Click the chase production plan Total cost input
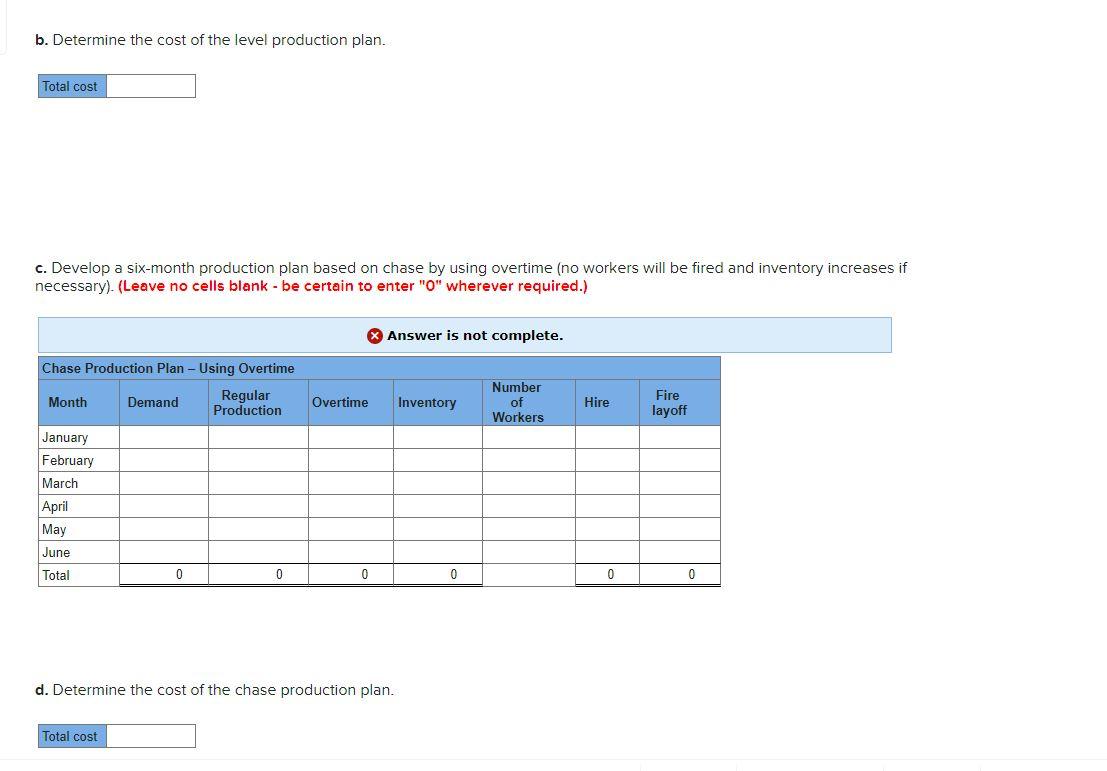This screenshot has height=771, width=1107. click(x=151, y=736)
